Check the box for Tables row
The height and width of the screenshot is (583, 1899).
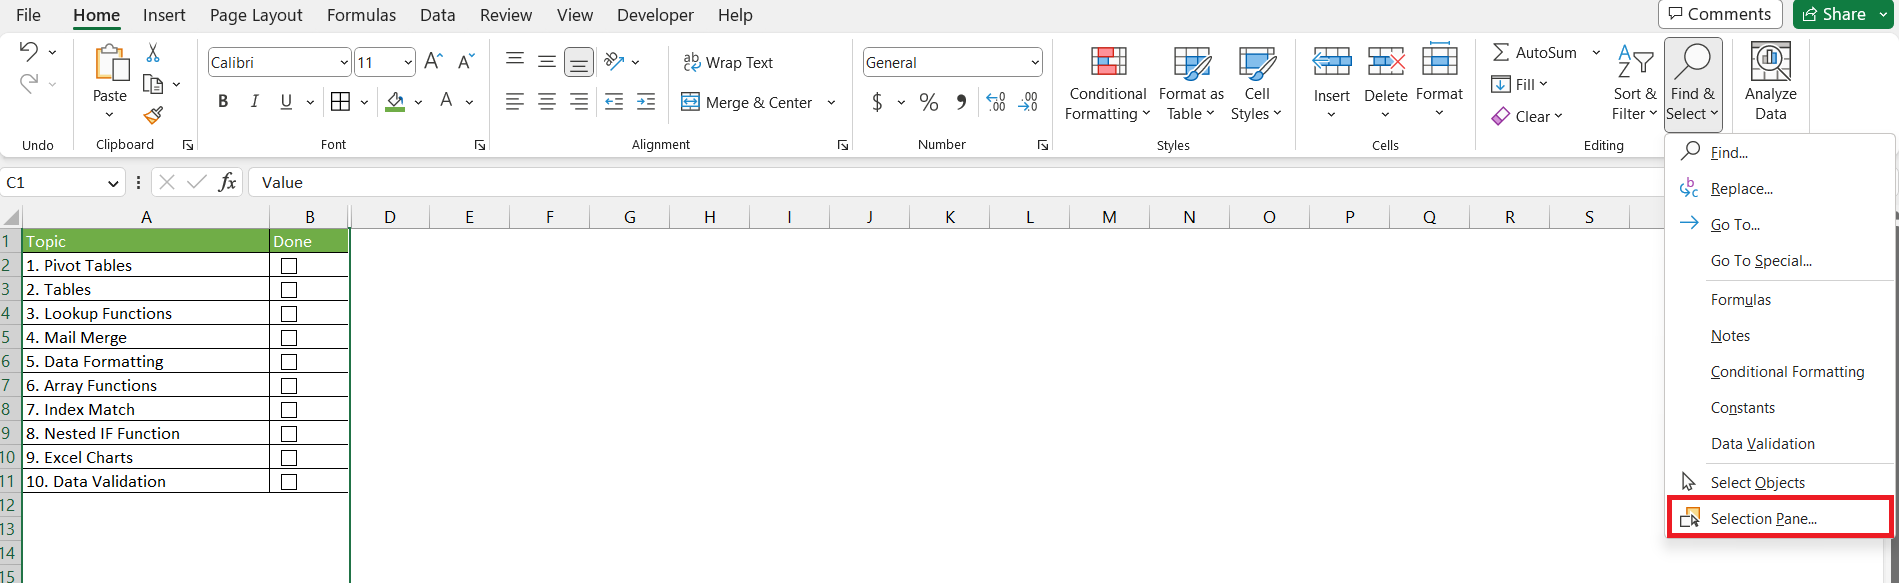pos(289,290)
